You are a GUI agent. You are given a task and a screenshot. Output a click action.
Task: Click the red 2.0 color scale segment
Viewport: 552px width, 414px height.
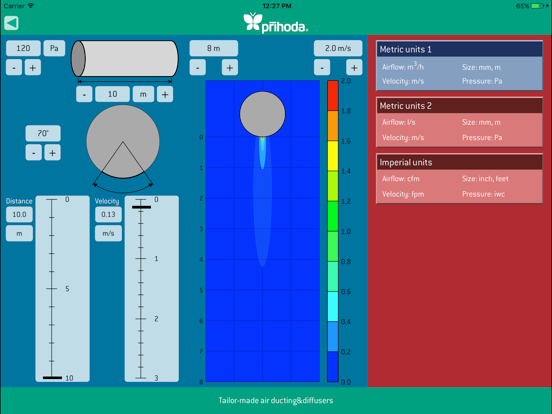333,96
